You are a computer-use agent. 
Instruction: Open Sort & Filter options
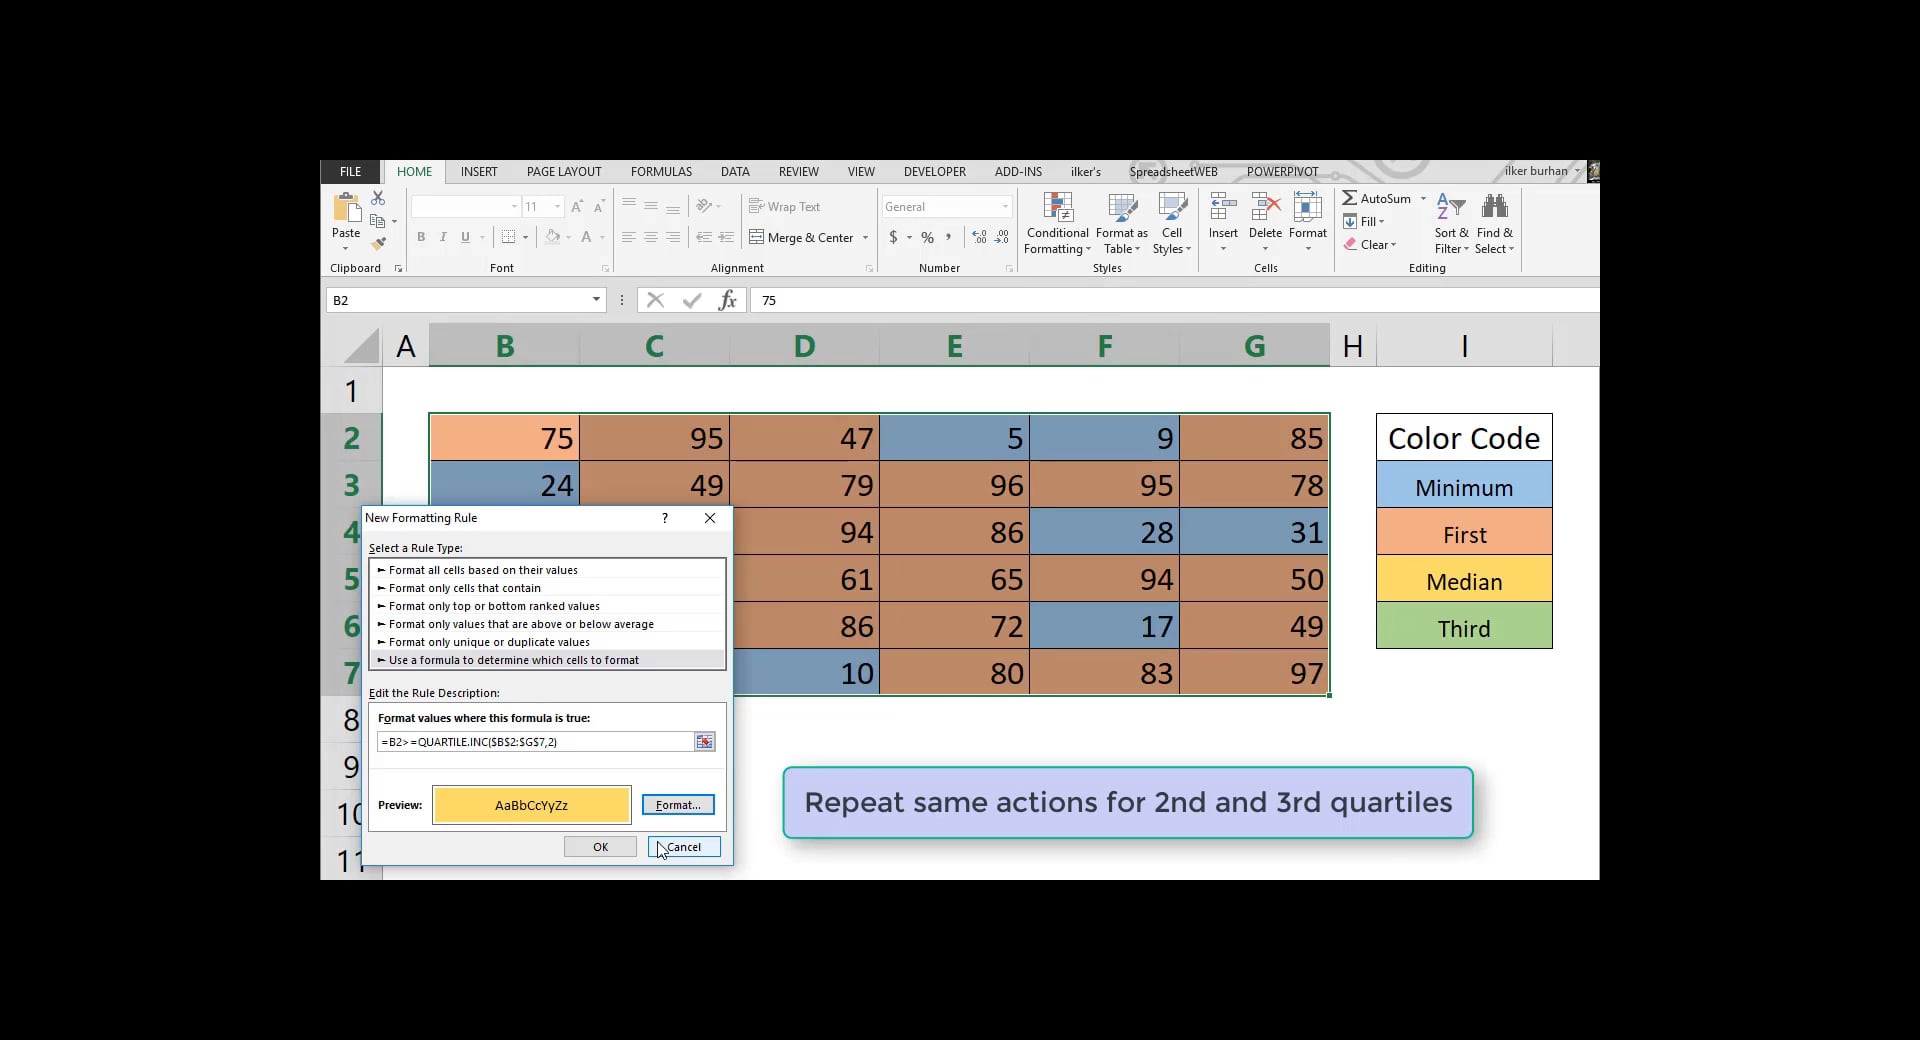click(1450, 222)
